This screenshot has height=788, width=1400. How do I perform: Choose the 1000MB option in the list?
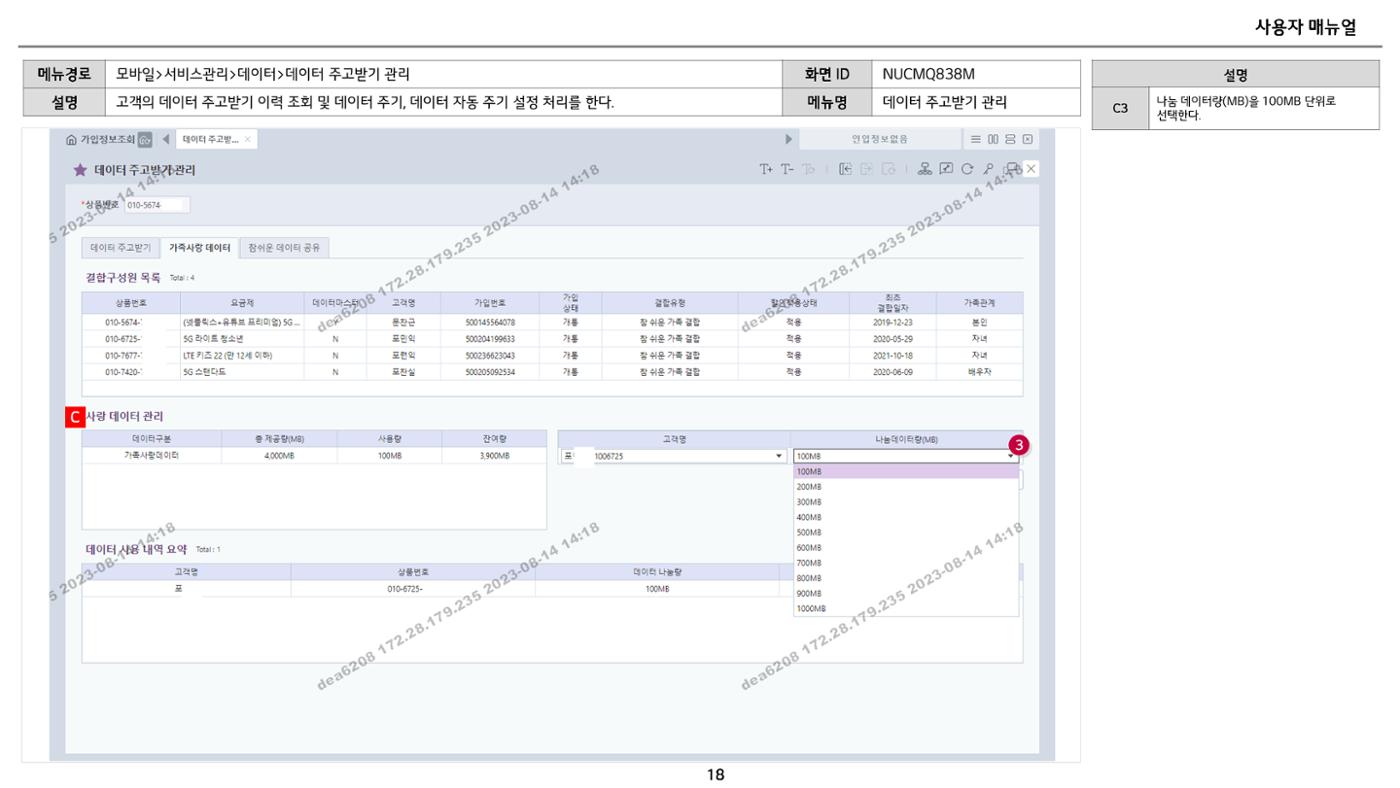tap(906, 608)
